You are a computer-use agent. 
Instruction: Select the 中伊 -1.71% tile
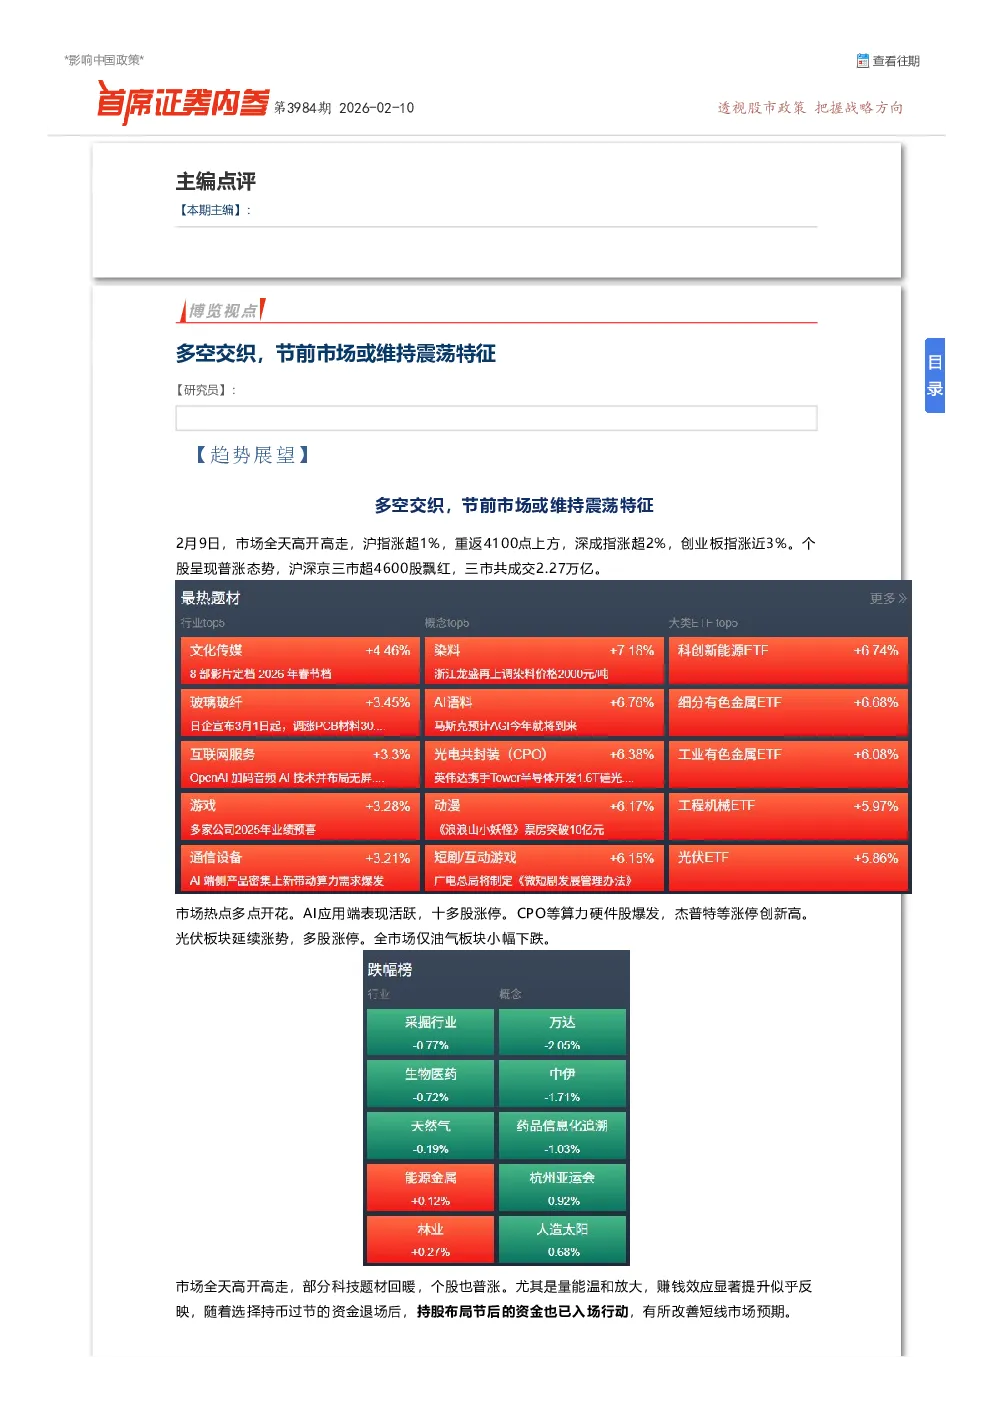[x=562, y=1084]
